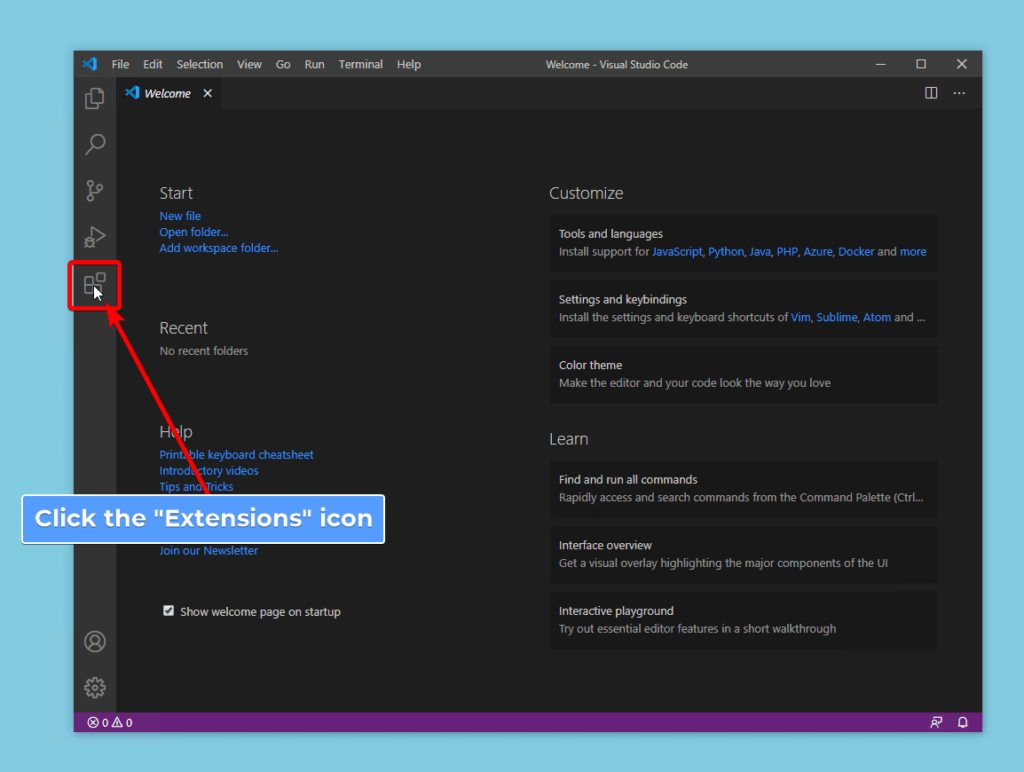Open the Go menu
This screenshot has width=1024, height=772.
(283, 64)
